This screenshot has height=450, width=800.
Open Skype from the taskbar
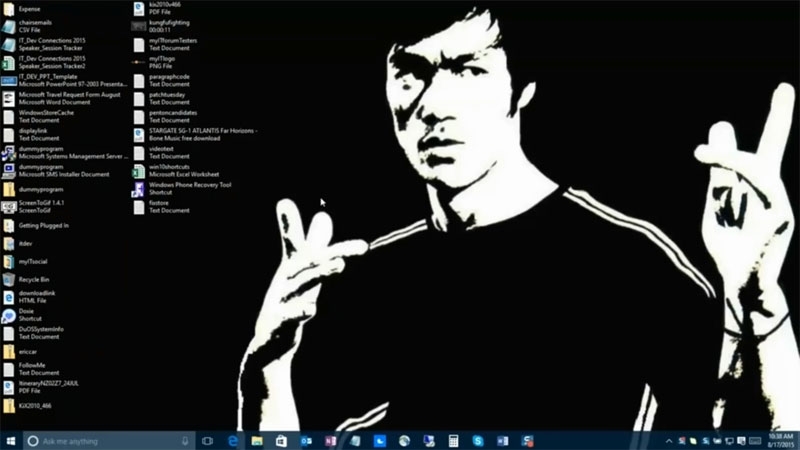pos(478,441)
